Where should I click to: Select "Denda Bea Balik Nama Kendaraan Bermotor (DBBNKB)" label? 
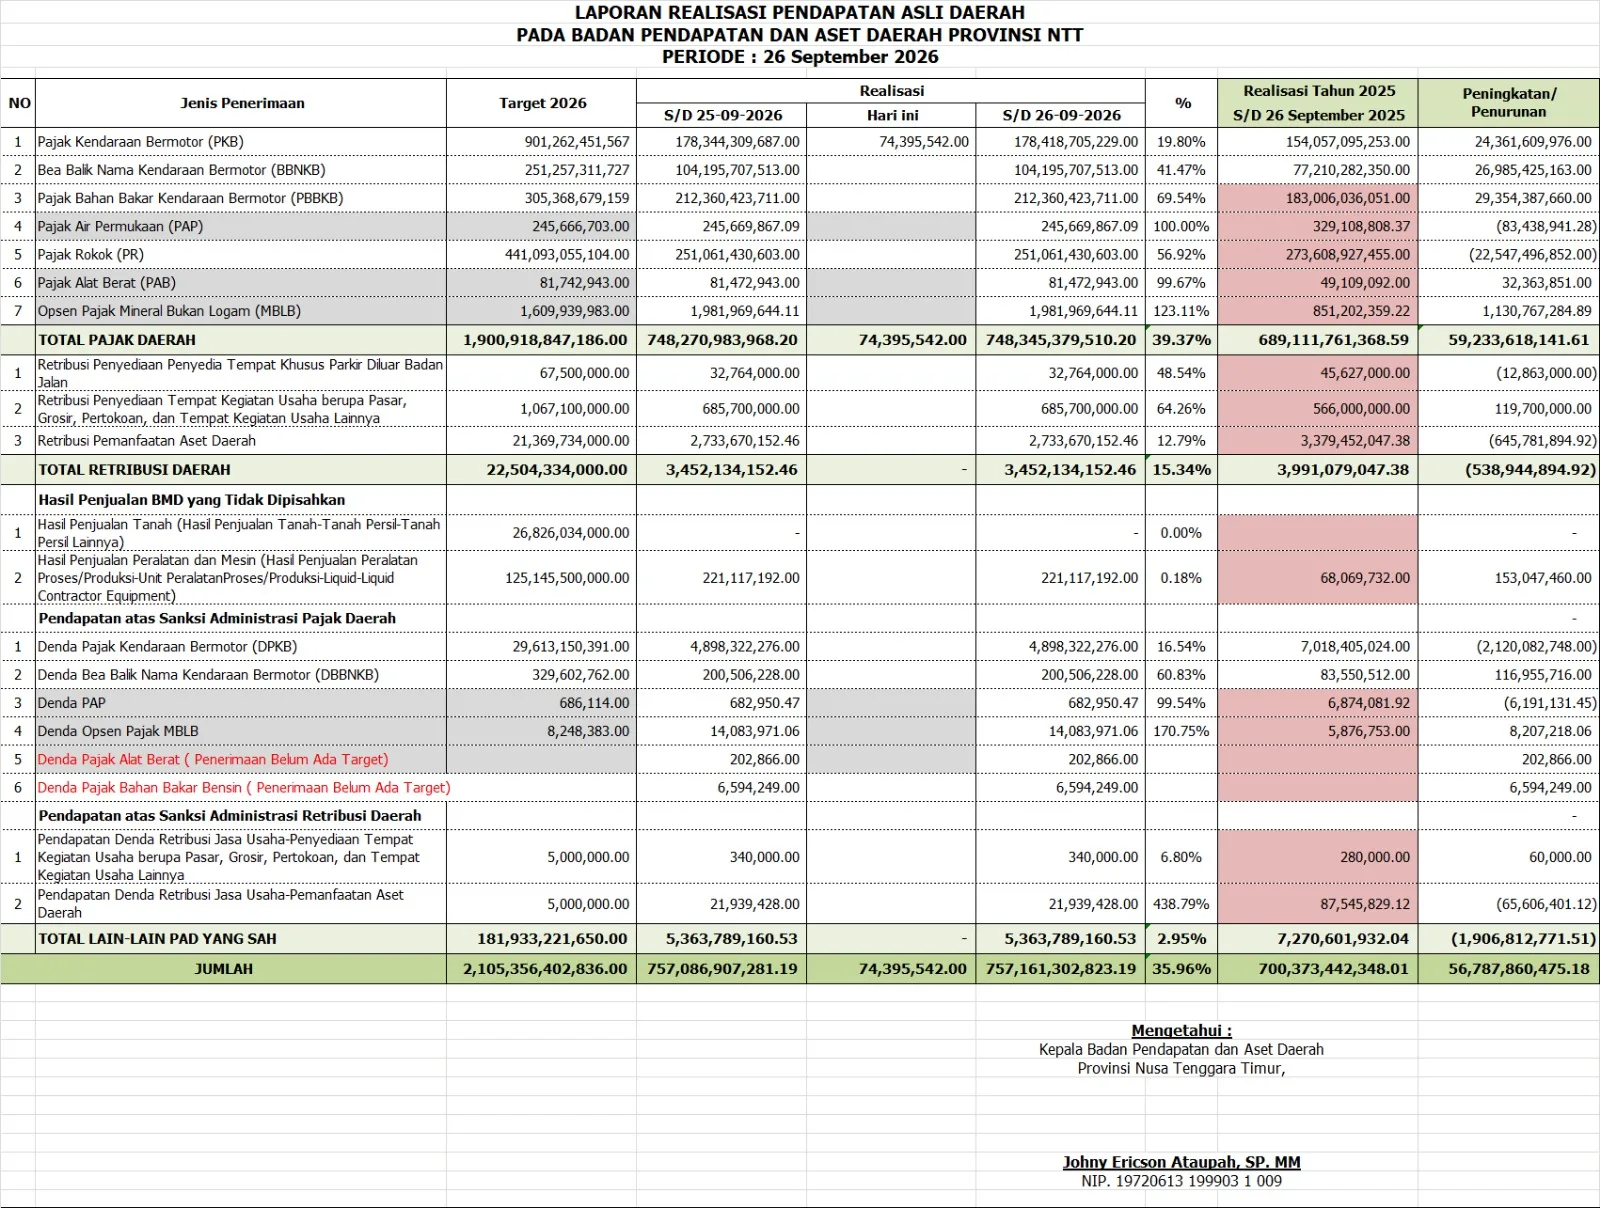click(x=208, y=675)
